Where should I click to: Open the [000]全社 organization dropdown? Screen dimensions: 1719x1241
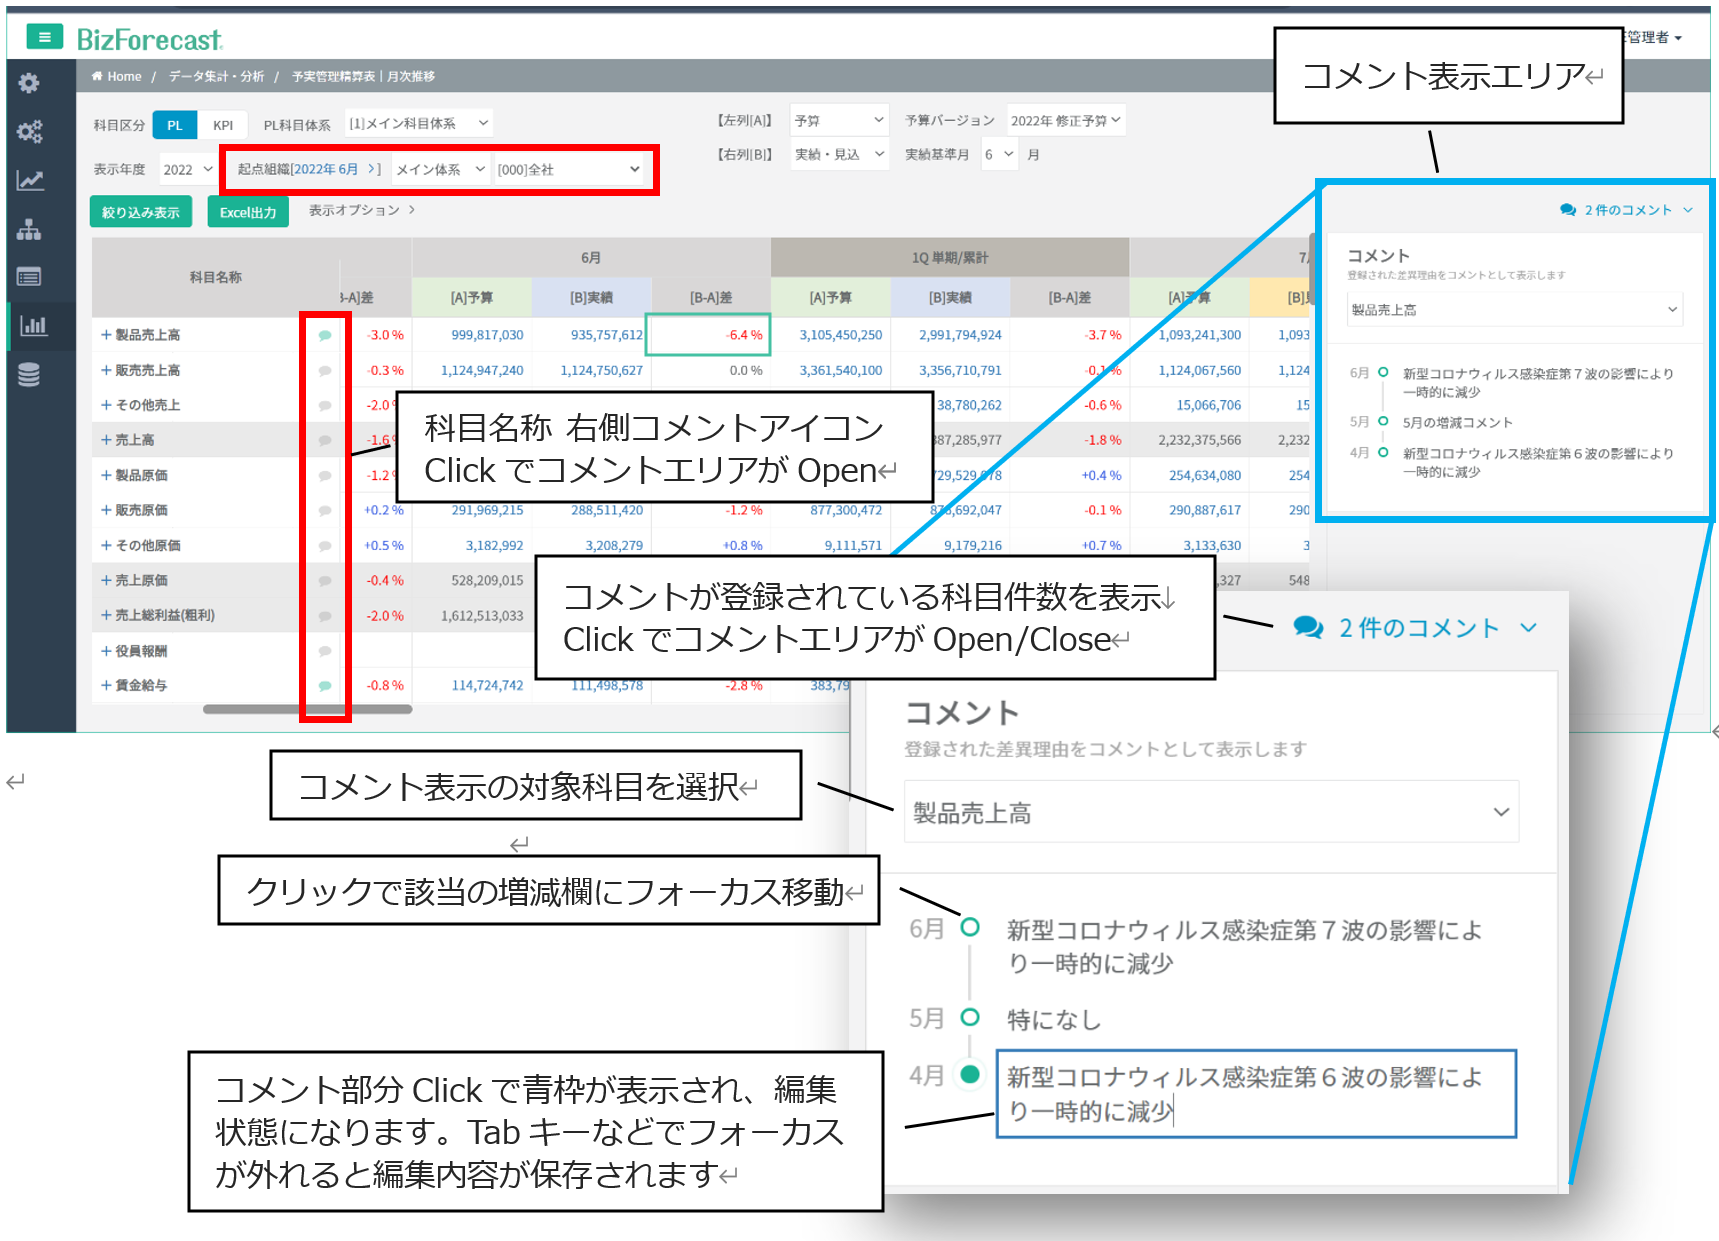pos(568,170)
